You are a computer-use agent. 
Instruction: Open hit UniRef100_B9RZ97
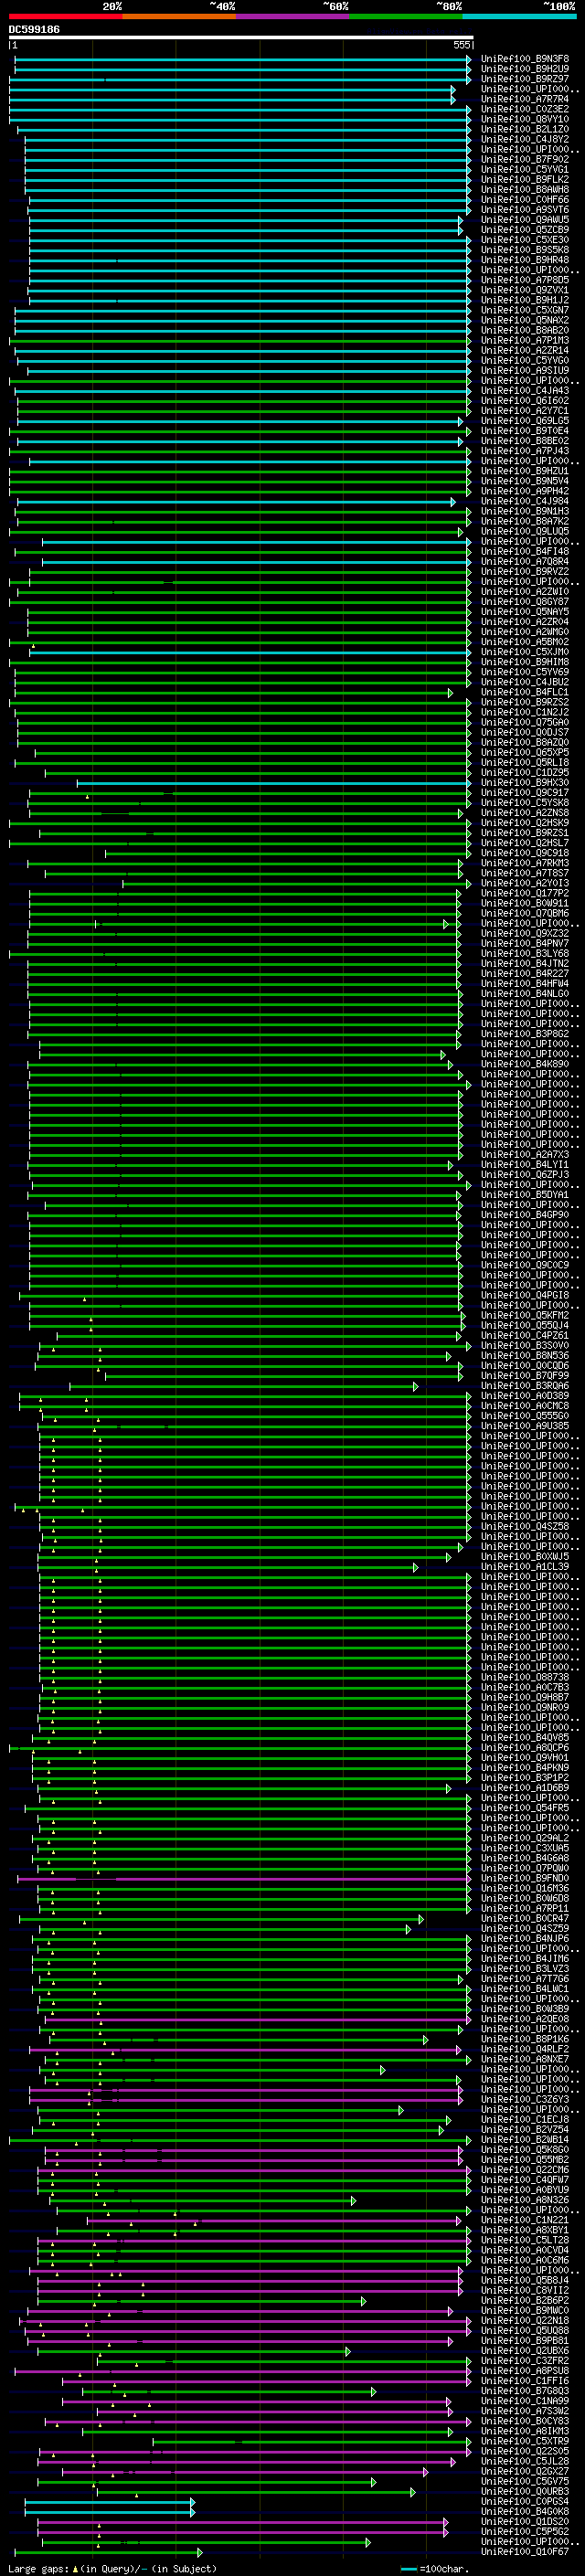point(525,79)
